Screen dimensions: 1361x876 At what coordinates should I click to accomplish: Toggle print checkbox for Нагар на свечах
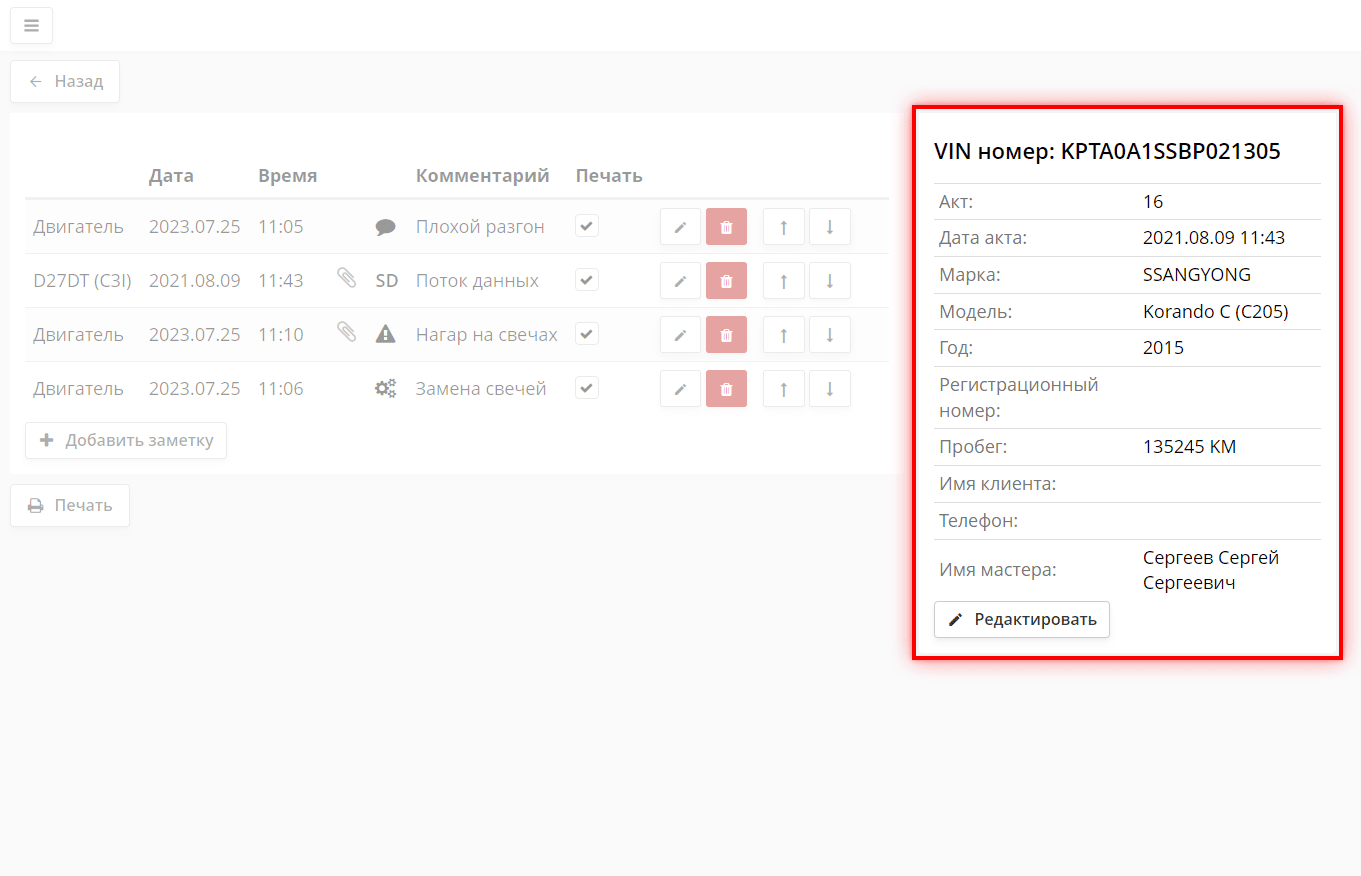pos(587,334)
